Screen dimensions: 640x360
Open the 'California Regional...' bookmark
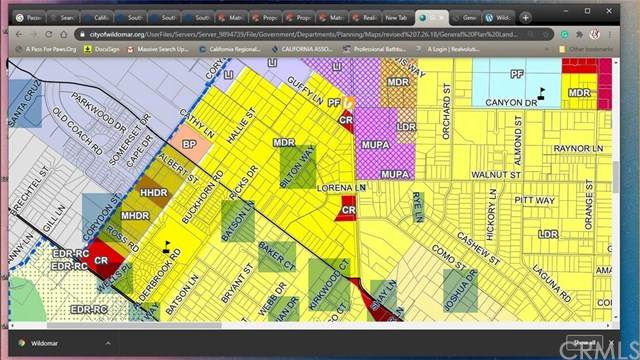(x=230, y=49)
